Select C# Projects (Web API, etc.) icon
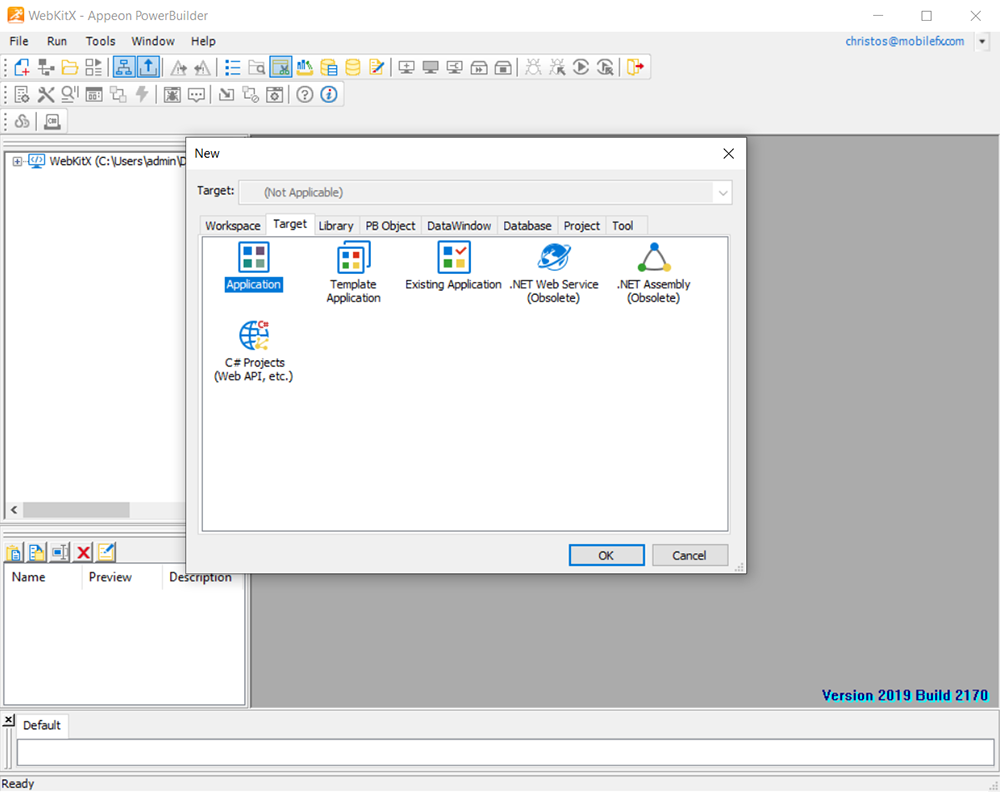Screen dimensions: 1000x792 (253, 351)
